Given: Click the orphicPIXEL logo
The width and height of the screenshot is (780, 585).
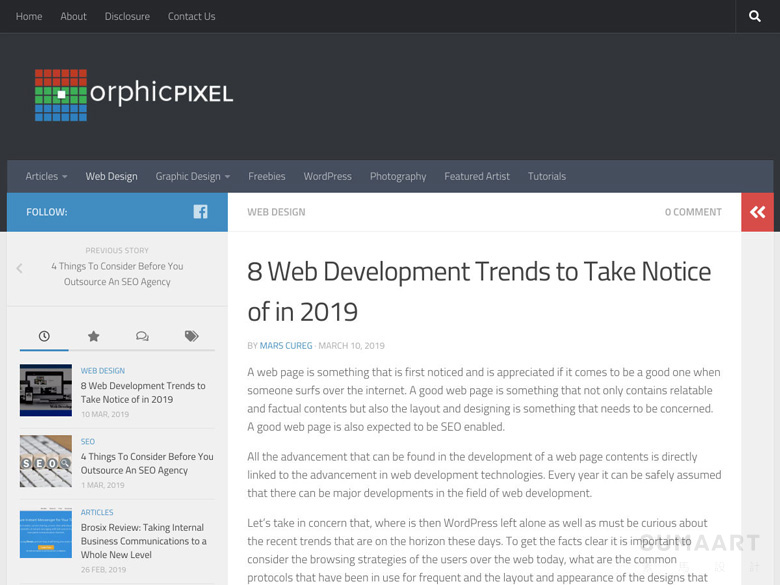Looking at the screenshot, I should (x=134, y=95).
